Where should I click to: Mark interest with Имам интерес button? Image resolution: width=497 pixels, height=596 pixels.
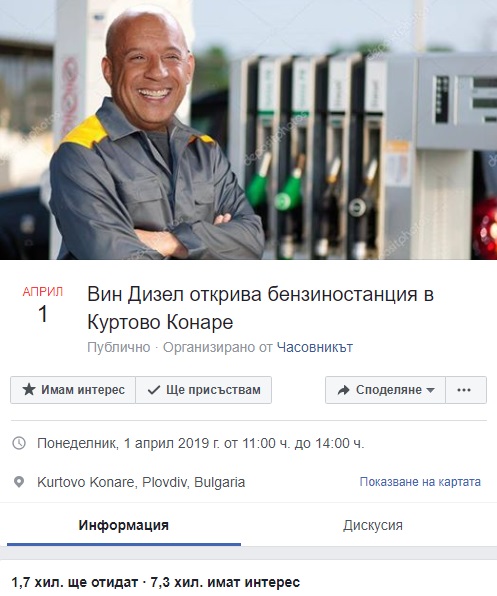tap(73, 390)
